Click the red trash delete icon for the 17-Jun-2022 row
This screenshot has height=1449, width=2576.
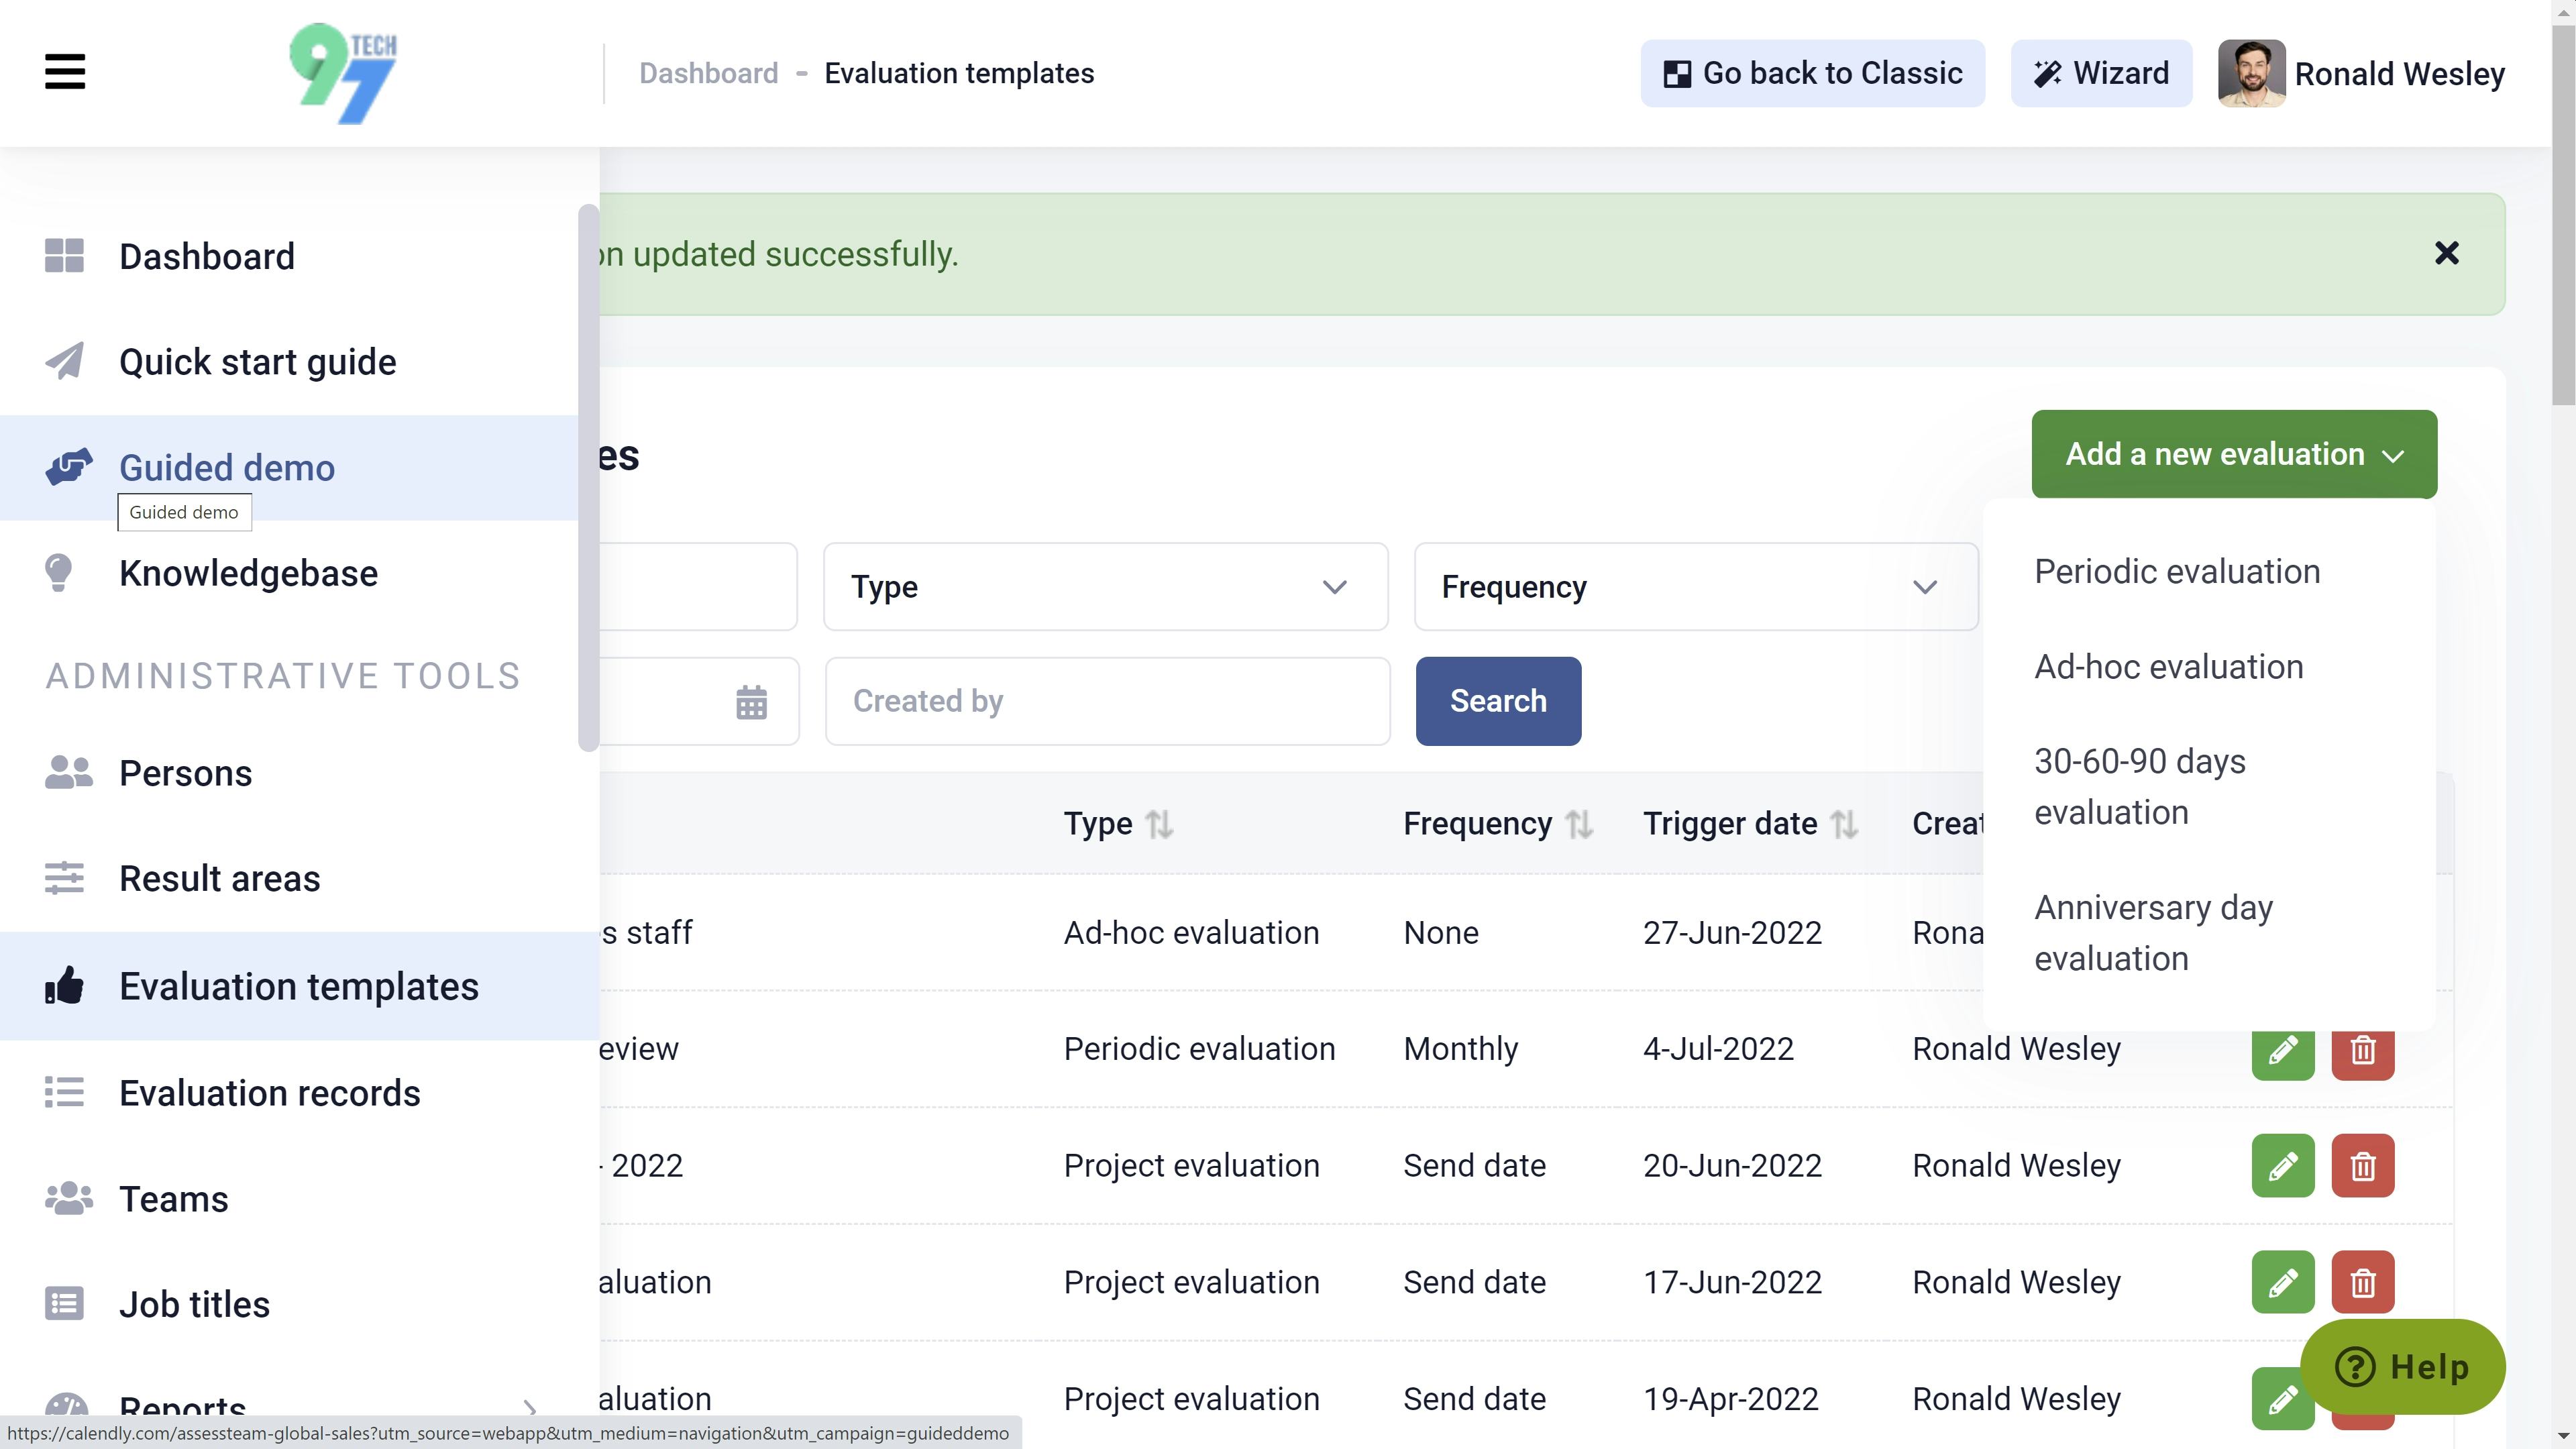2362,1282
